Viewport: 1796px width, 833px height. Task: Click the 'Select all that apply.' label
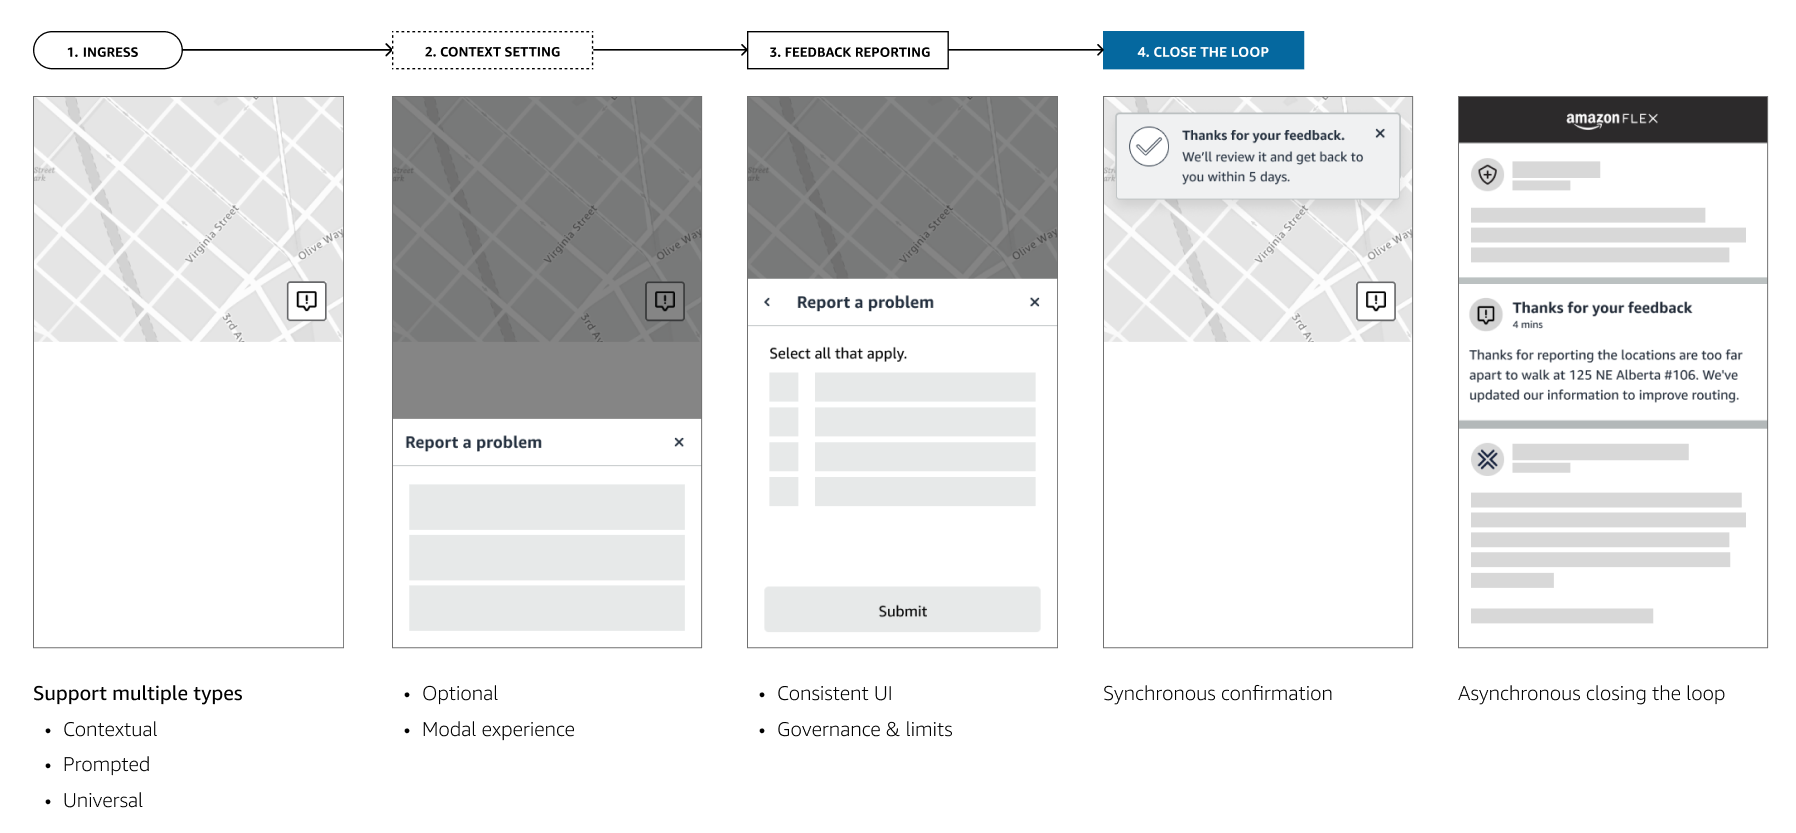click(838, 353)
